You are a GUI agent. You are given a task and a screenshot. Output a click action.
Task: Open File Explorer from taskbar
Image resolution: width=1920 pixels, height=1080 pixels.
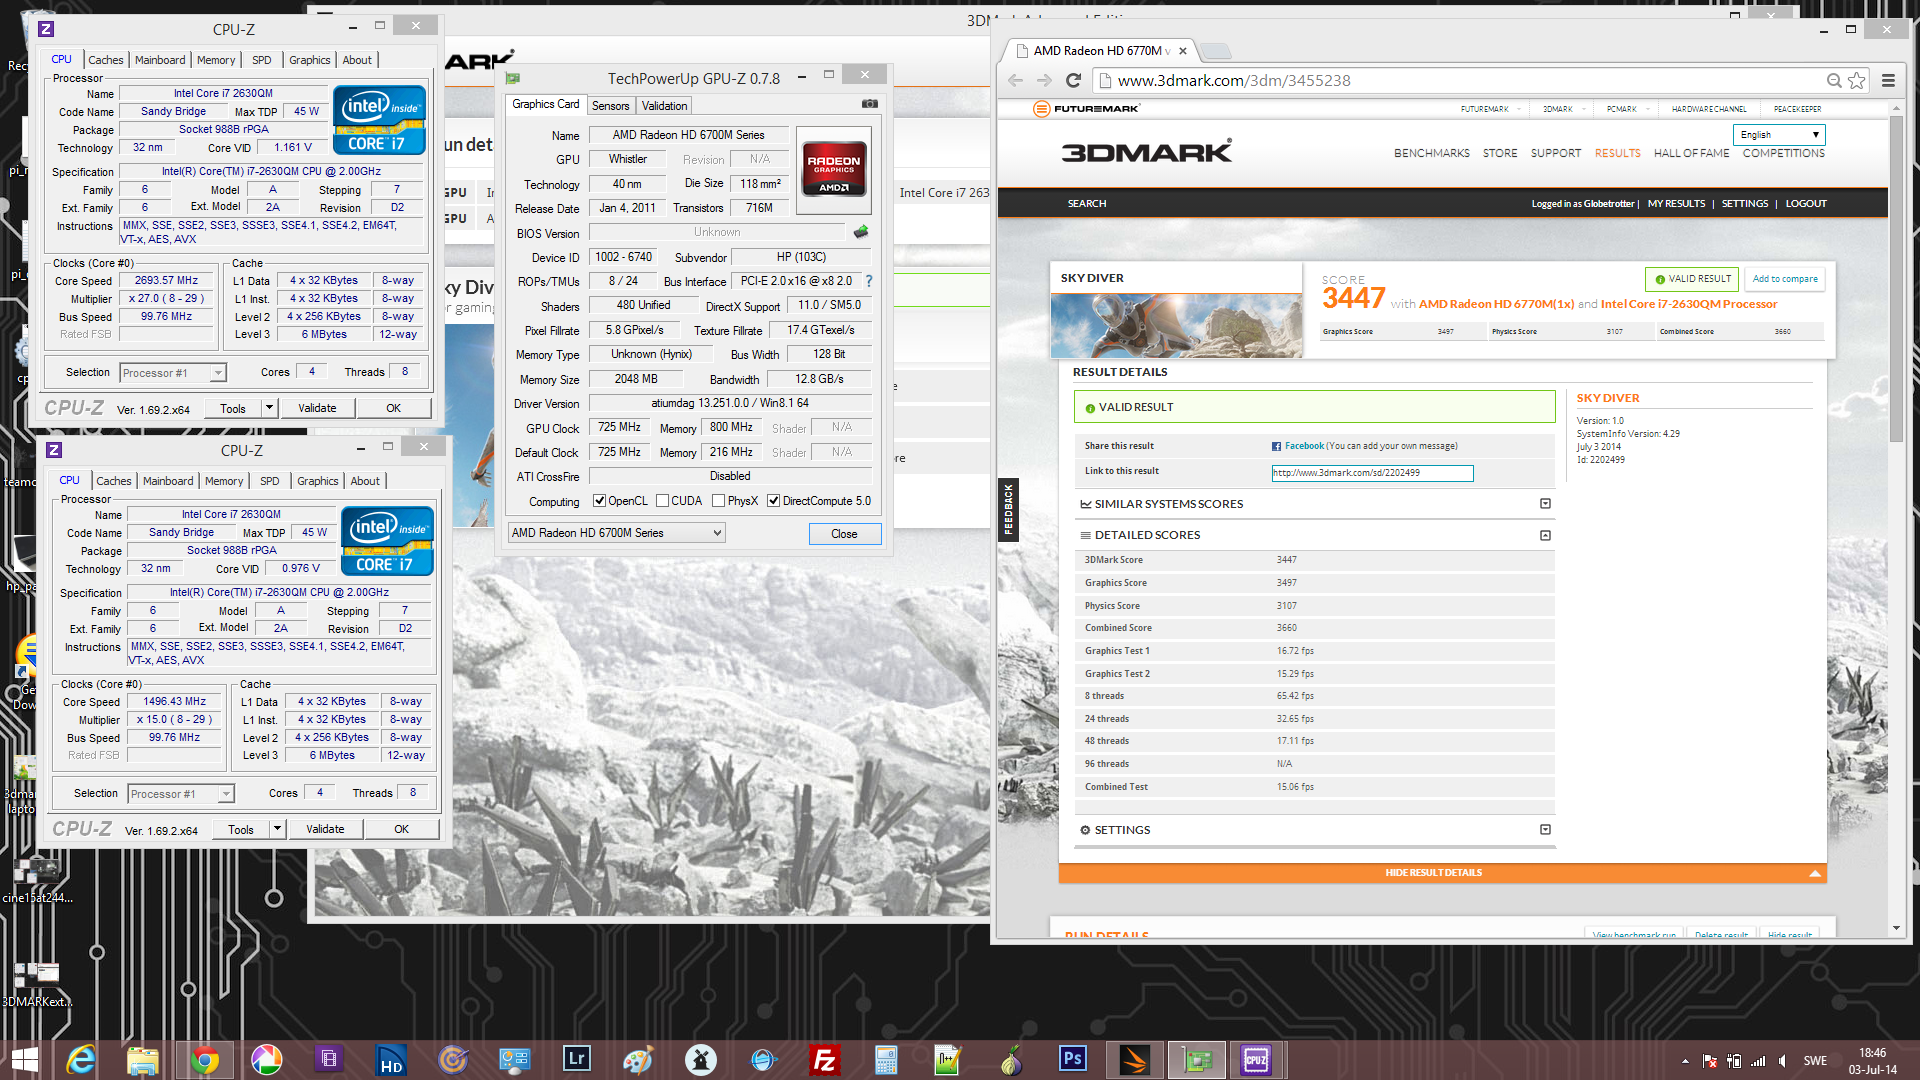point(143,1060)
